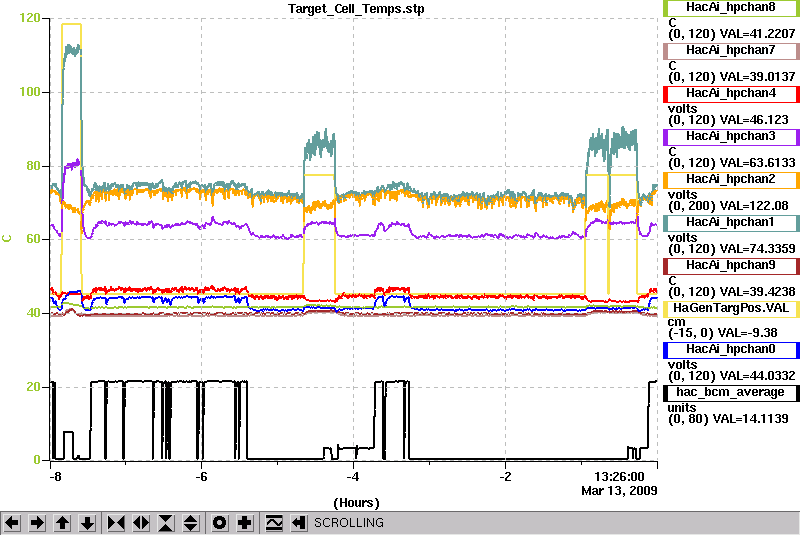Click the pan right arrow button
The width and height of the screenshot is (800, 535).
click(x=37, y=523)
